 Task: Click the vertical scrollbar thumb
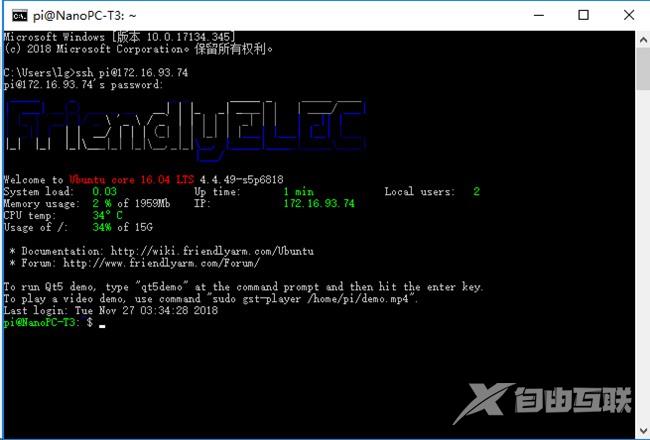[x=643, y=69]
